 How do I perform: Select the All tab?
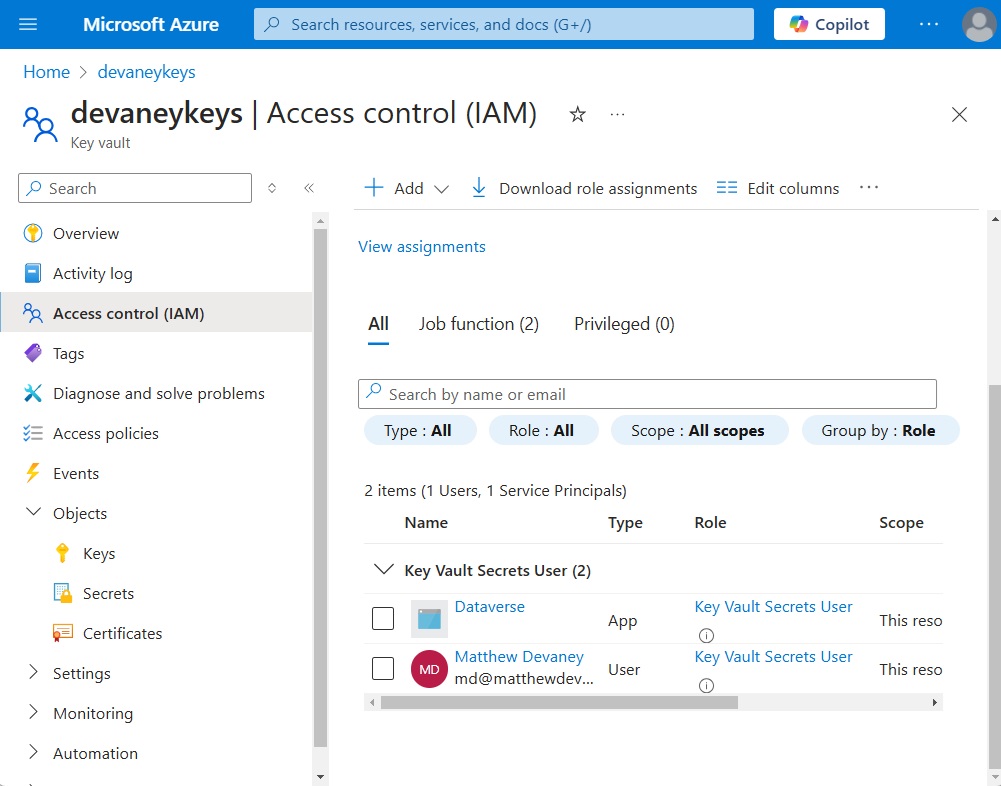pos(379,324)
